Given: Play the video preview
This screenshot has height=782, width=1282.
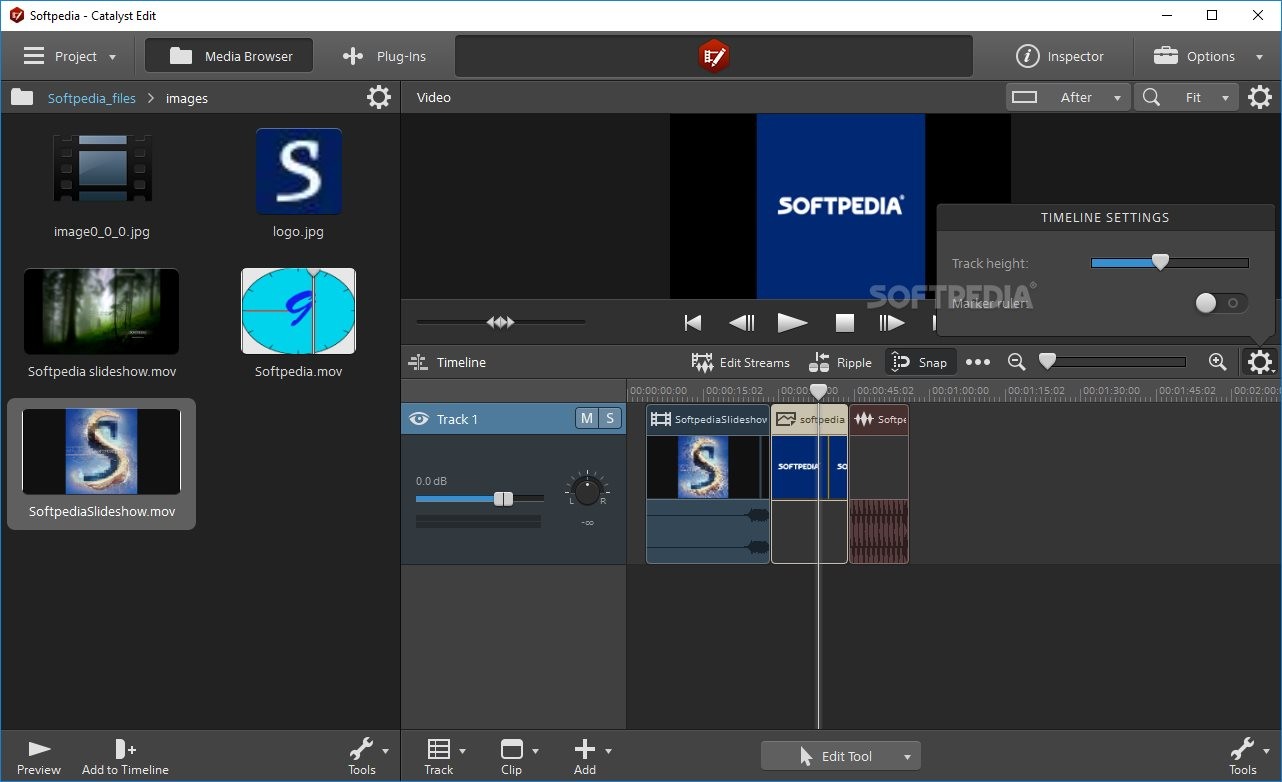Looking at the screenshot, I should click(792, 322).
